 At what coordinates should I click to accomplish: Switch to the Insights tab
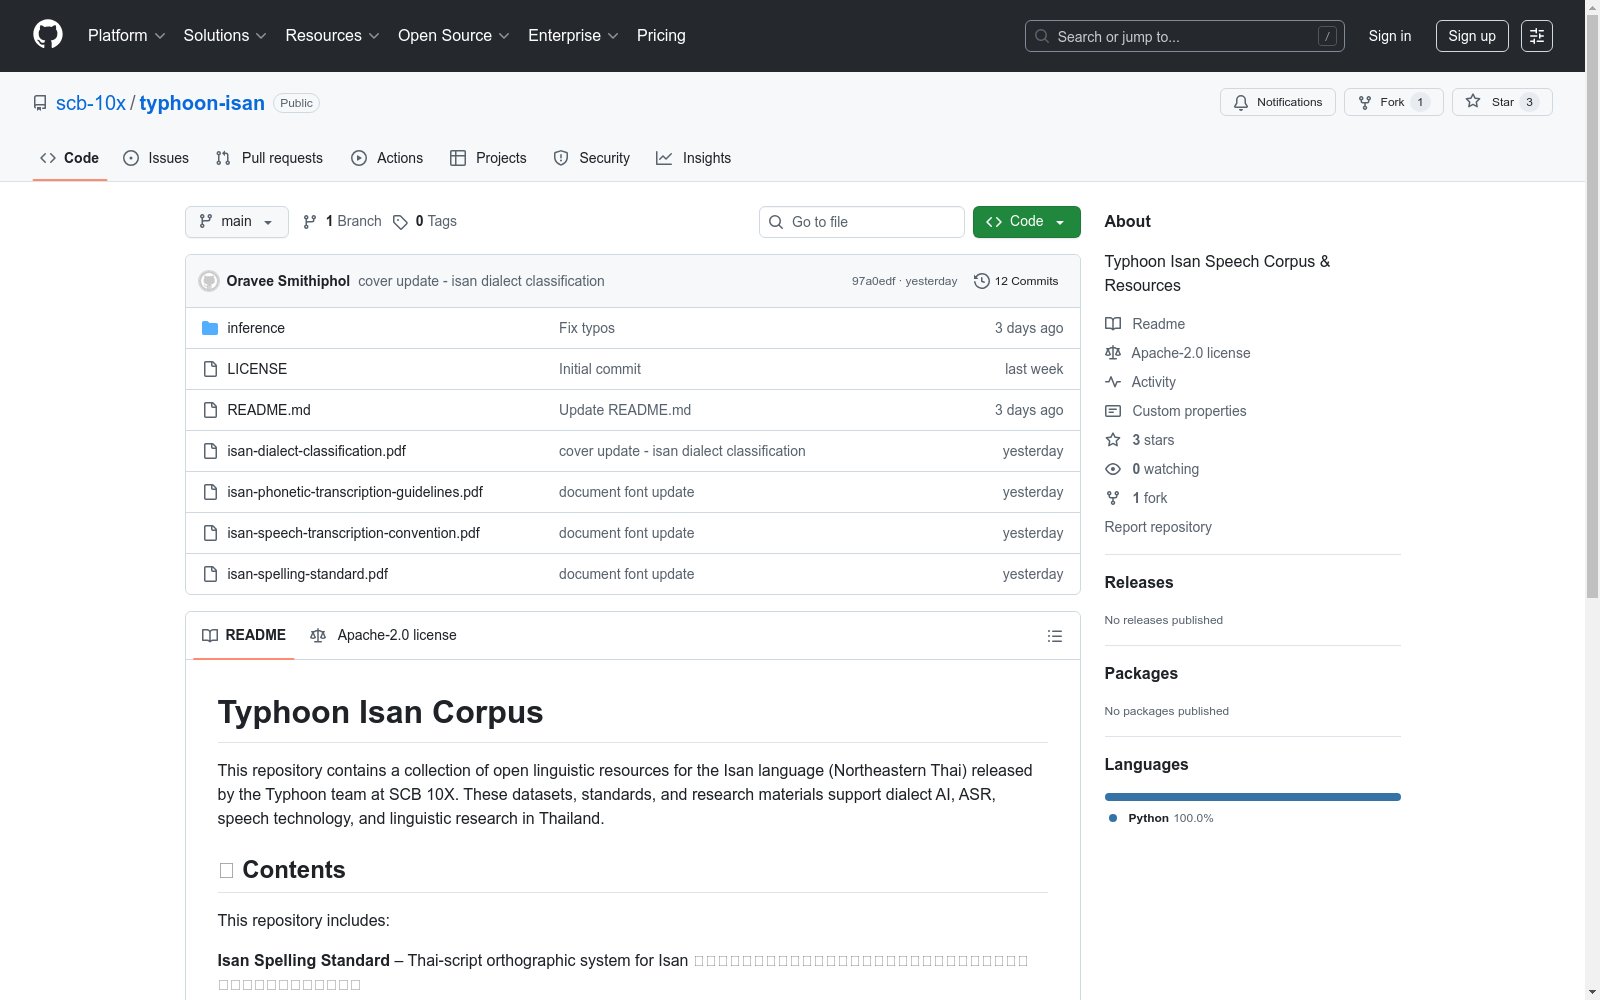(693, 158)
